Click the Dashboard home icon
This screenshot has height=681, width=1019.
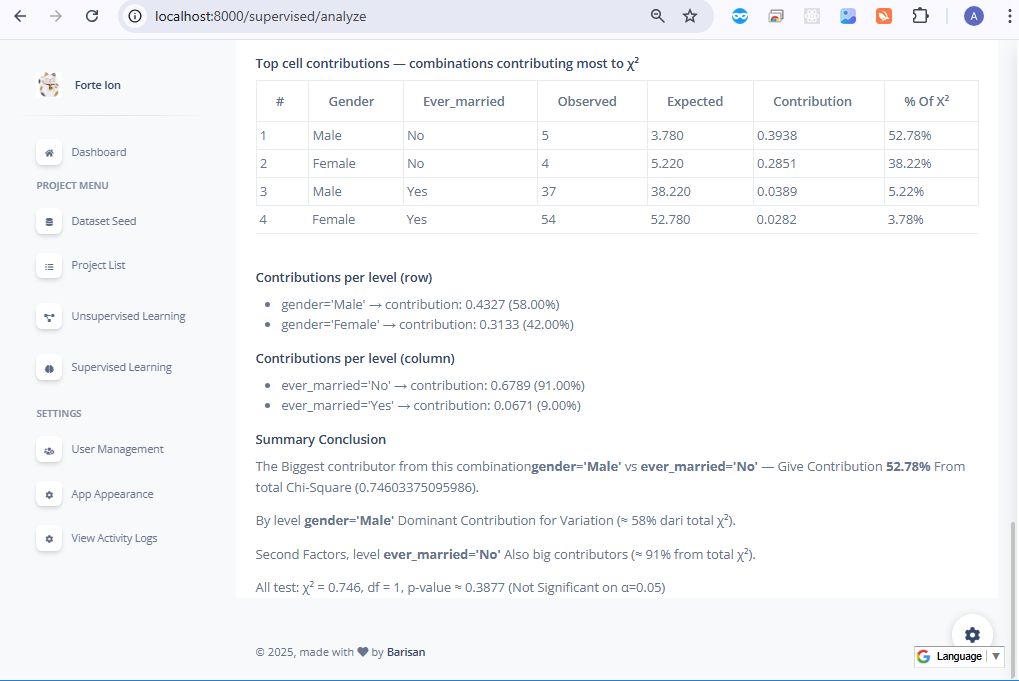coord(49,153)
